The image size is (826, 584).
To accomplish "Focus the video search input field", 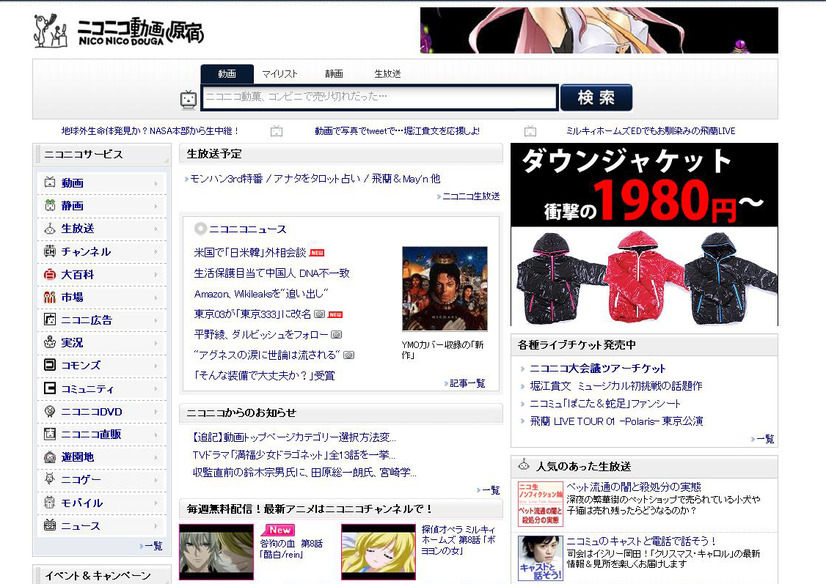I will [x=379, y=97].
